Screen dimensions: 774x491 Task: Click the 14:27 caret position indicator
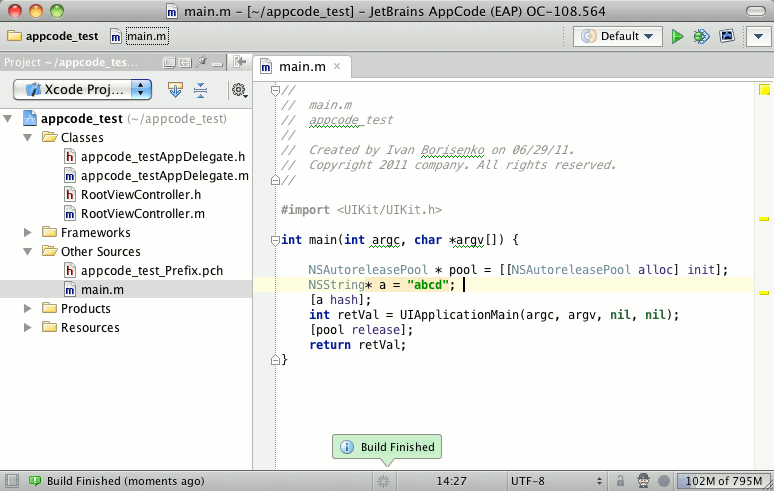451,481
